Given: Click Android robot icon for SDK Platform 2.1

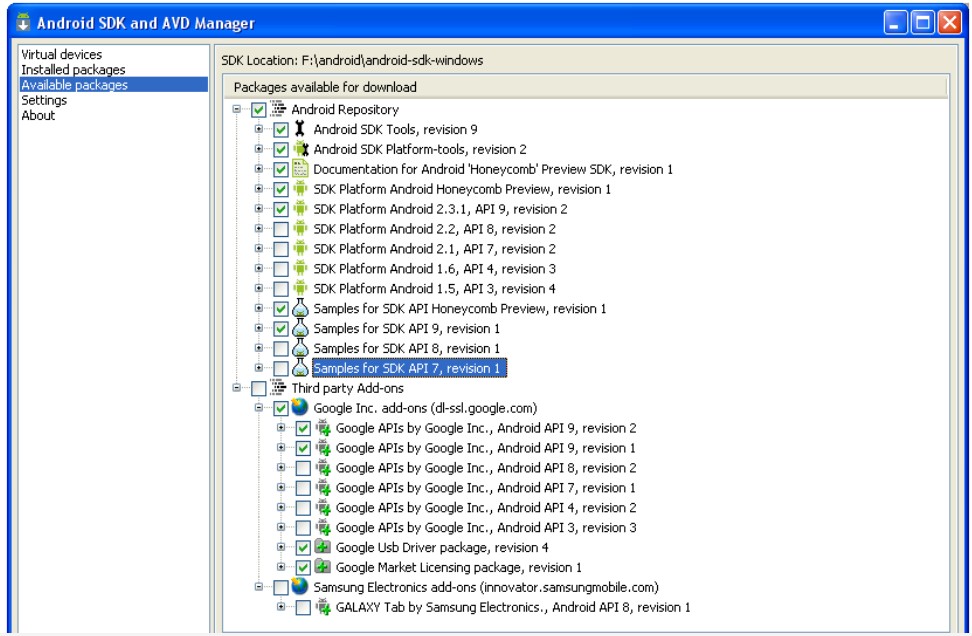Looking at the screenshot, I should pyautogui.click(x=300, y=248).
